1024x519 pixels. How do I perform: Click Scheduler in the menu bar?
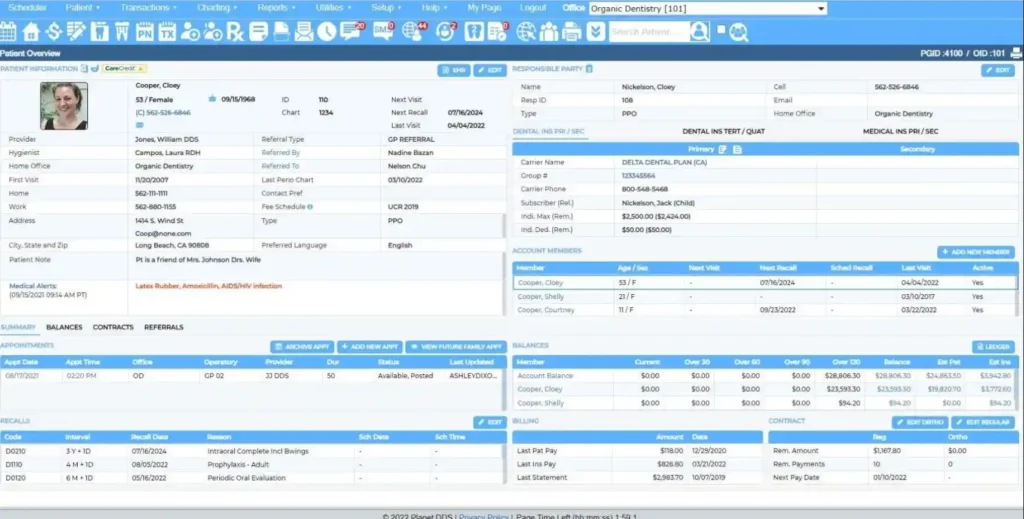click(27, 8)
